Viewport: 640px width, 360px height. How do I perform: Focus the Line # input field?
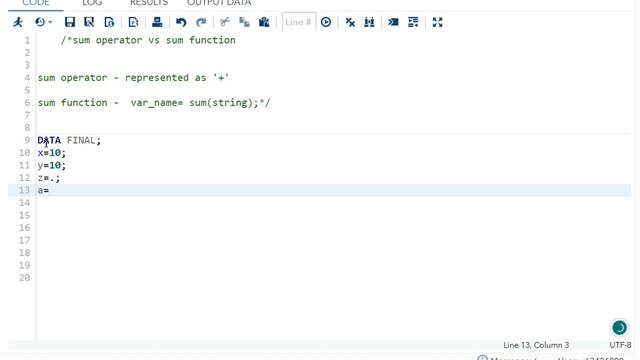point(299,22)
